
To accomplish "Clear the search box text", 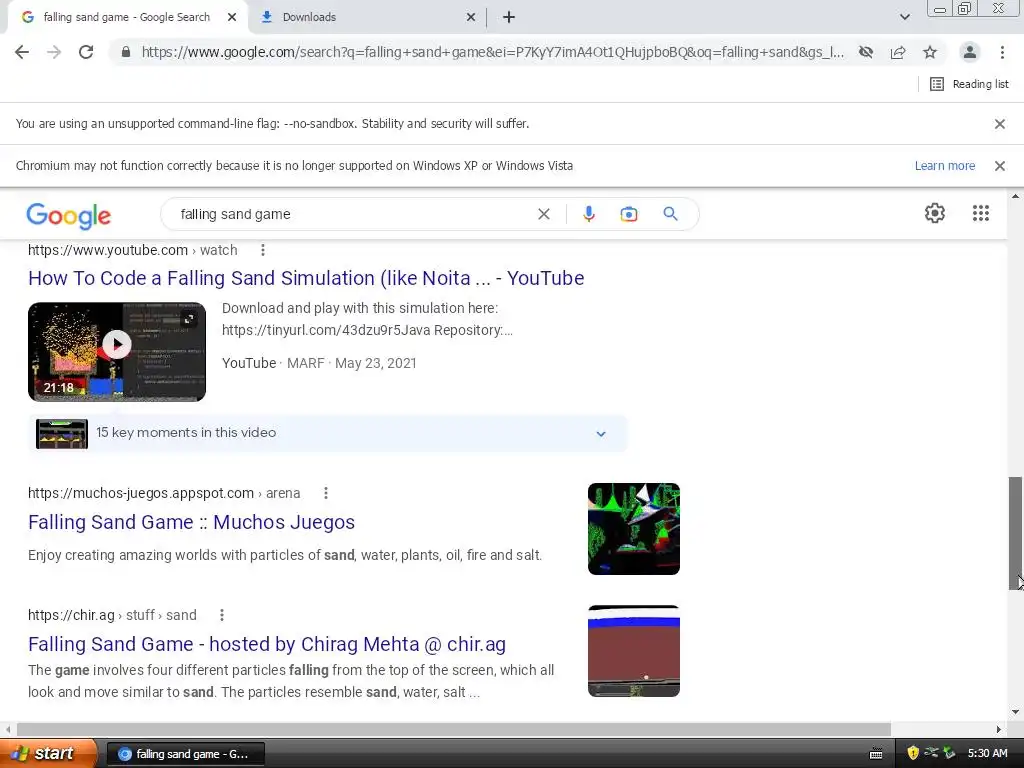I will pos(543,214).
